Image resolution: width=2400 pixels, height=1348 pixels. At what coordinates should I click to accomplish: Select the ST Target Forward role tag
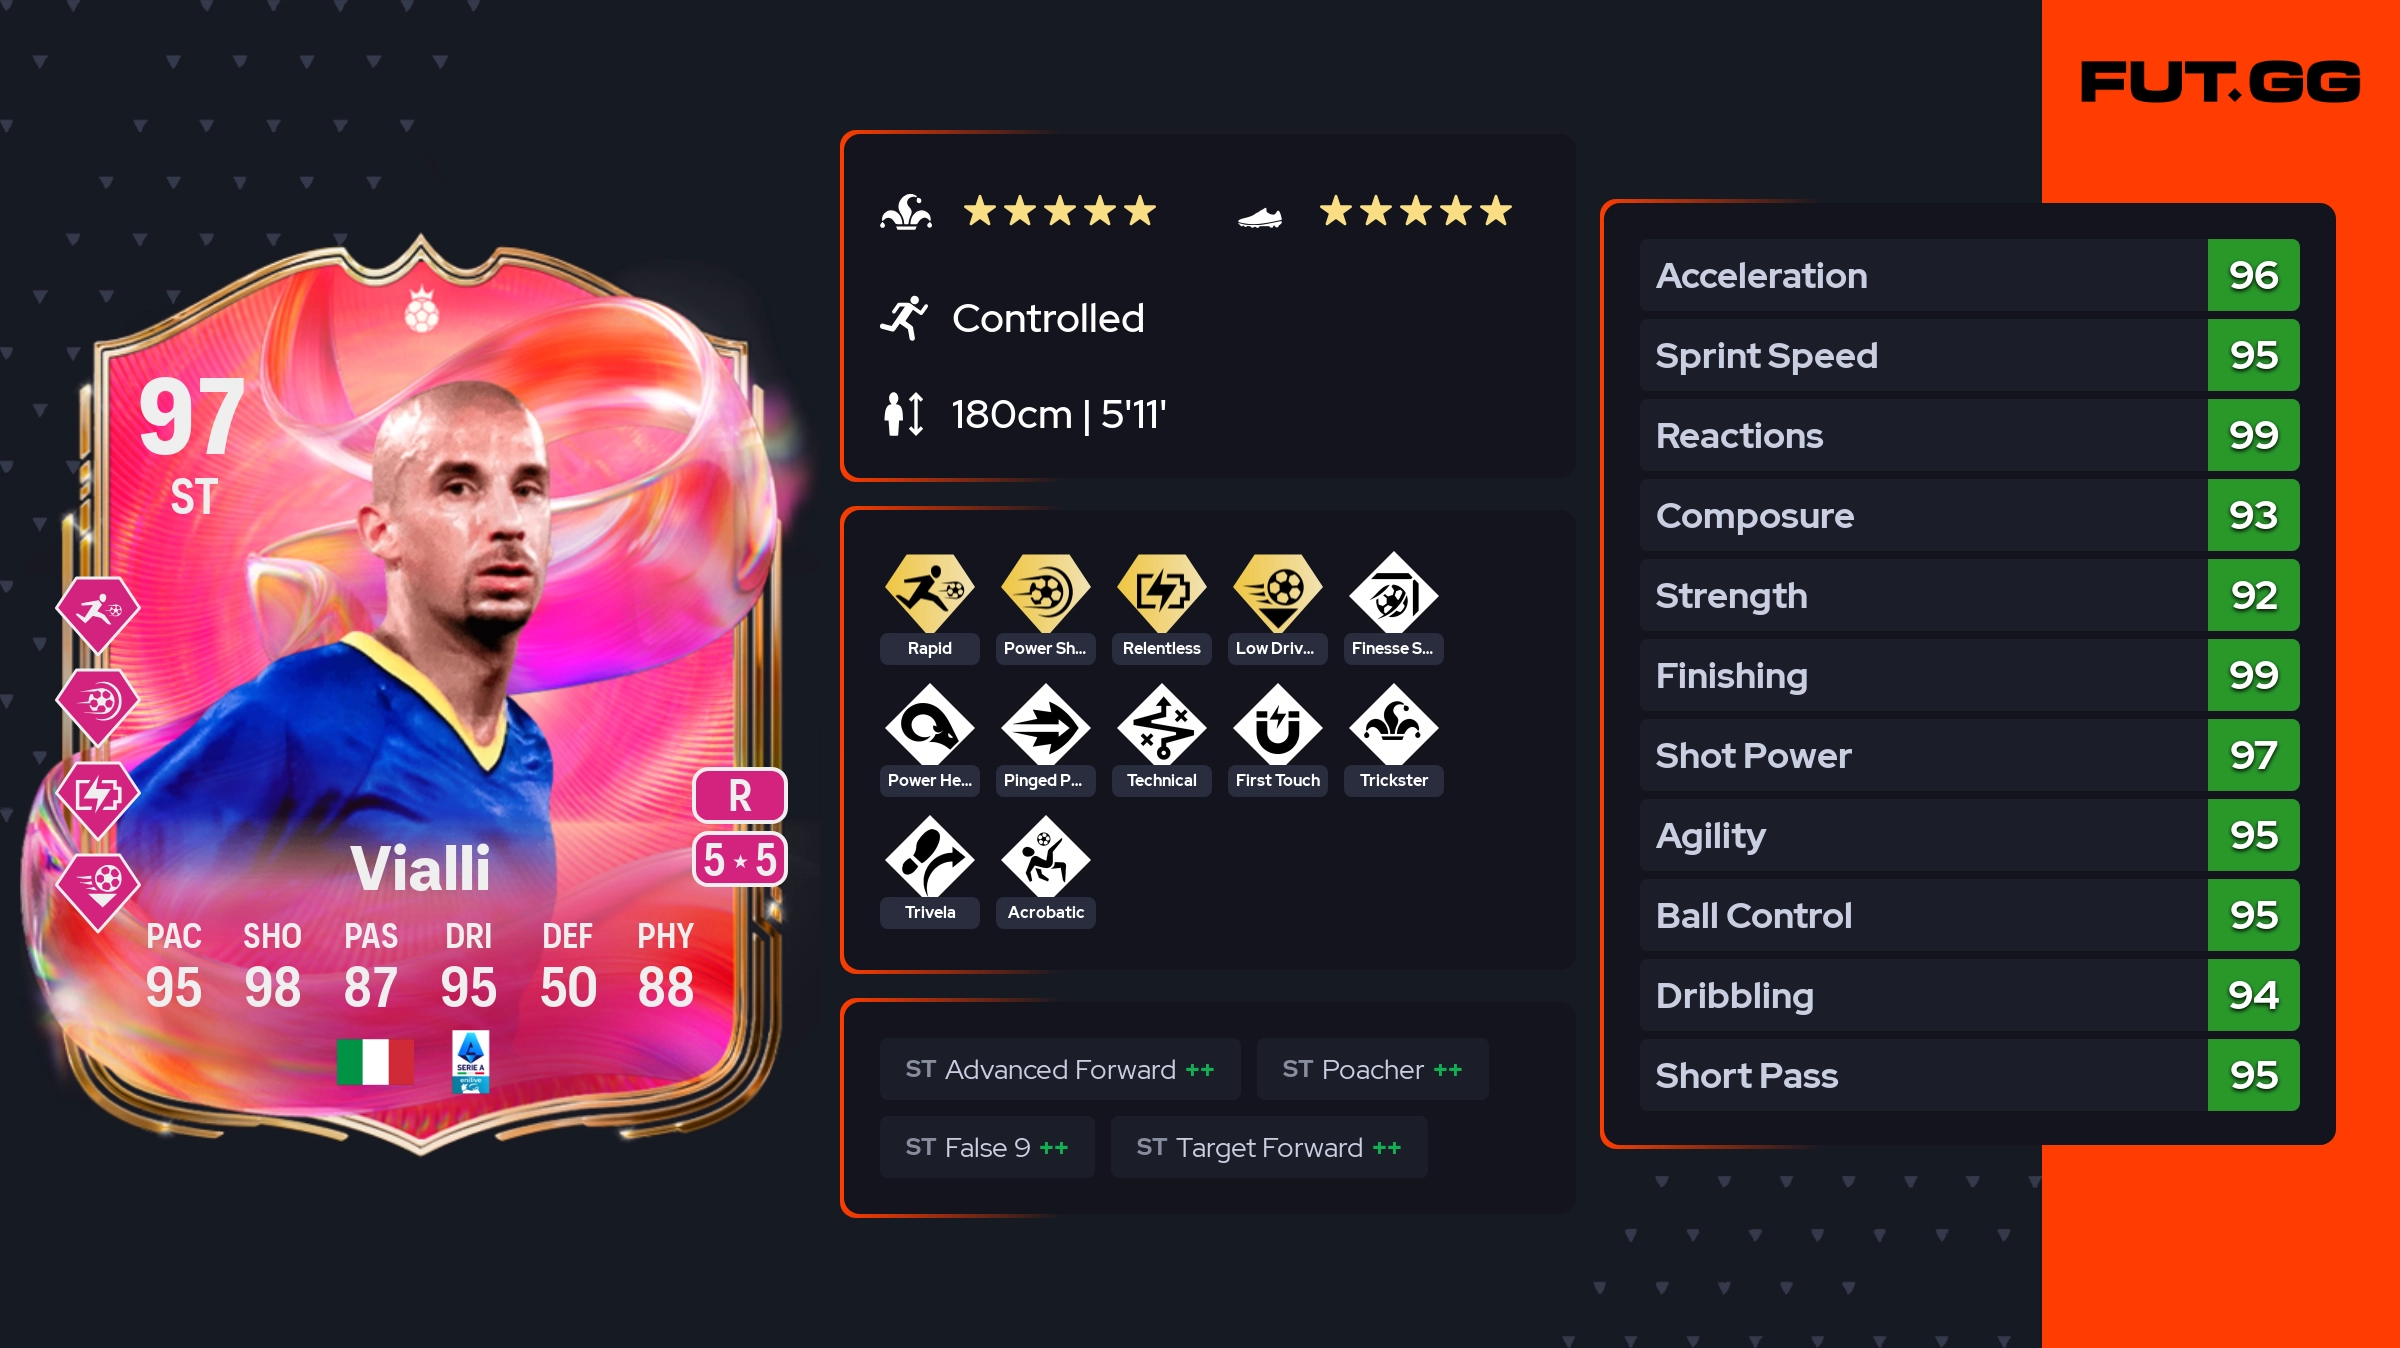[1269, 1147]
